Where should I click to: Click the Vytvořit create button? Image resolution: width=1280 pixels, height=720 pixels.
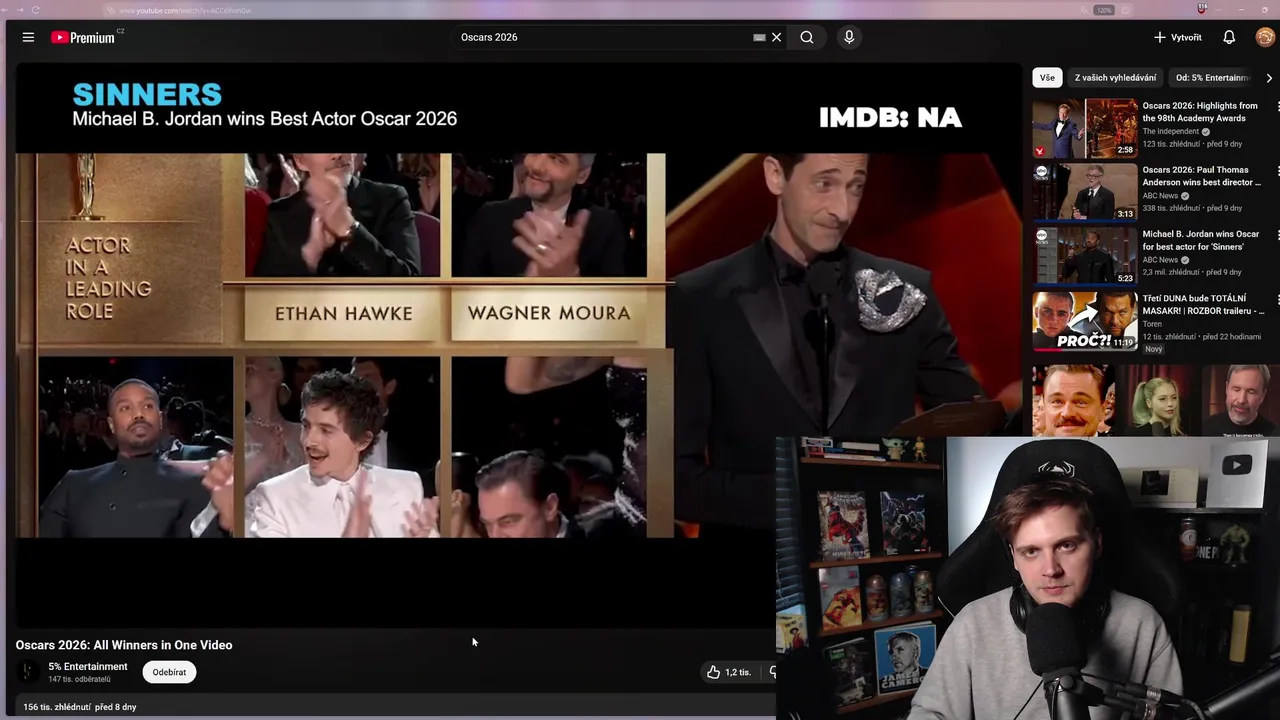[x=1178, y=37]
